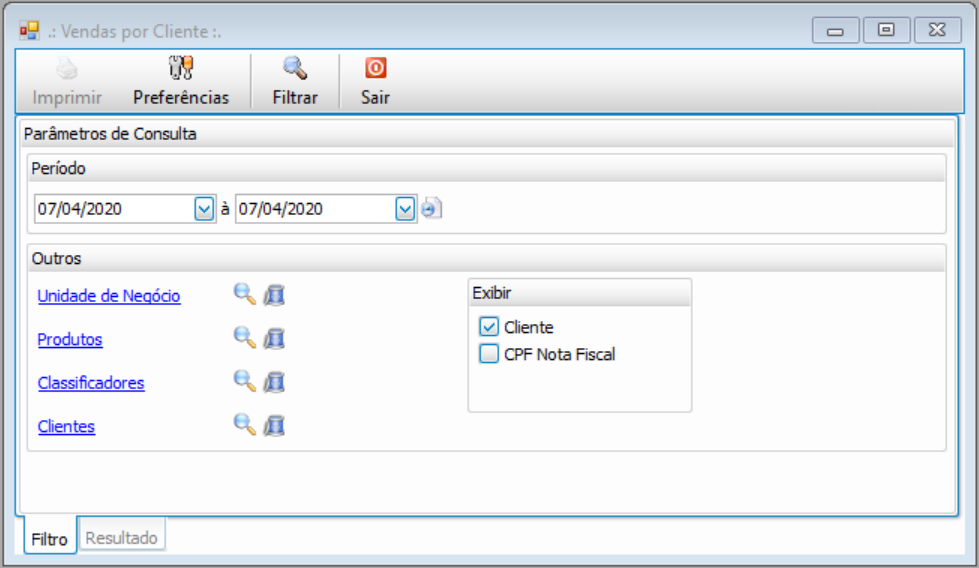Click the application icon in title bar
Image resolution: width=979 pixels, height=568 pixels.
(x=29, y=31)
